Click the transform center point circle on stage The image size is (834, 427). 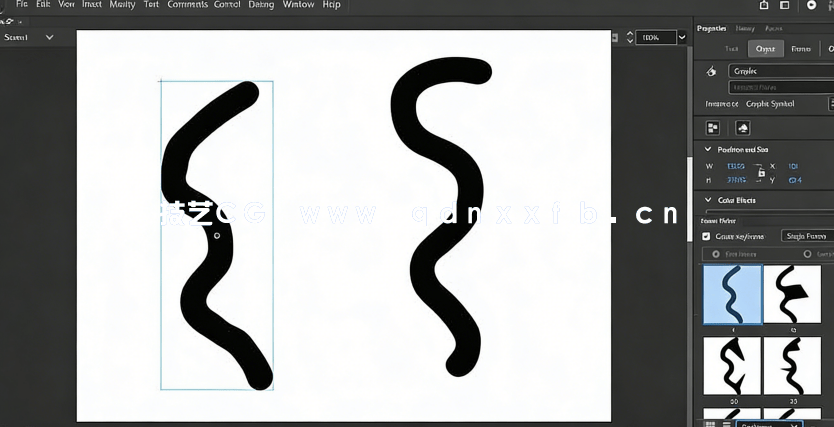(x=216, y=235)
